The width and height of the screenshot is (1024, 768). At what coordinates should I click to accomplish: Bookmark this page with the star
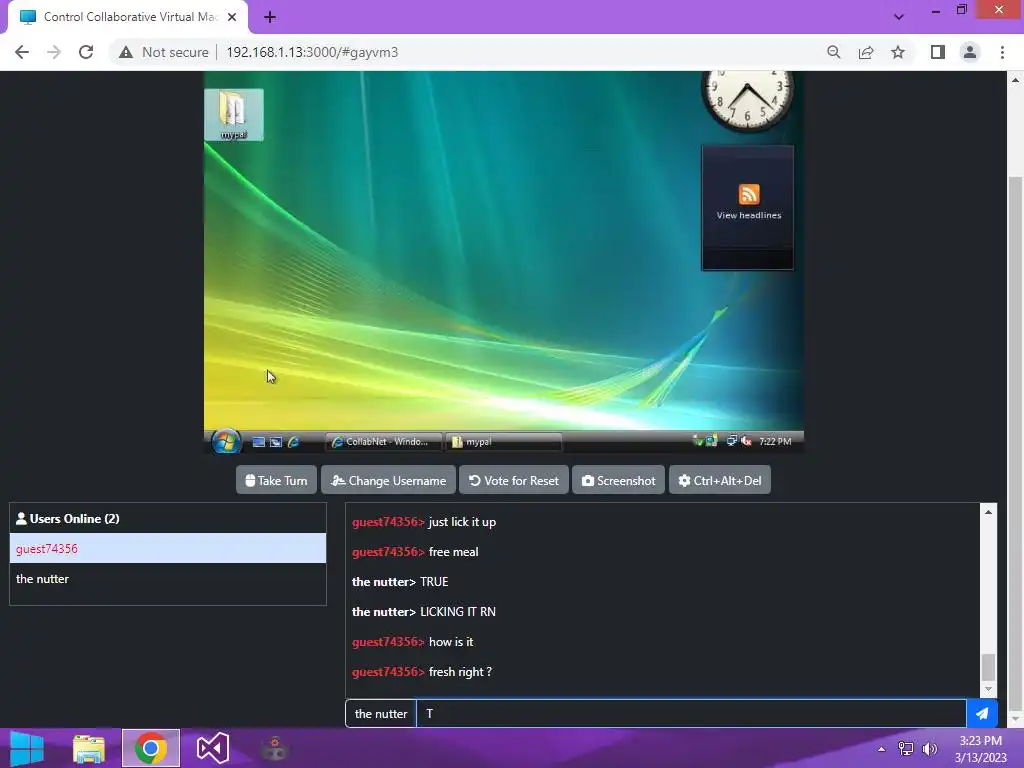[898, 52]
